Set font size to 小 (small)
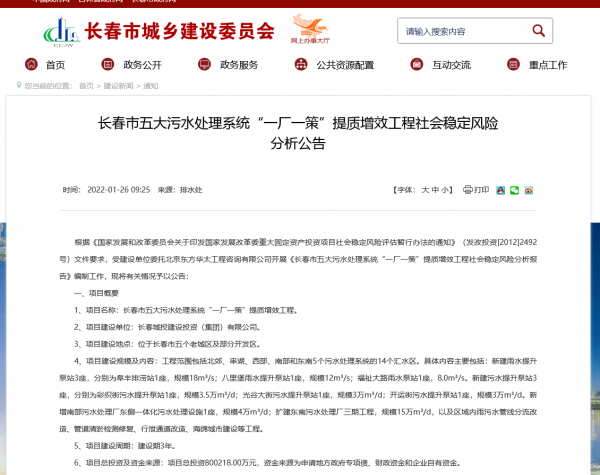Screen dimensions: 600x475 click(x=446, y=189)
